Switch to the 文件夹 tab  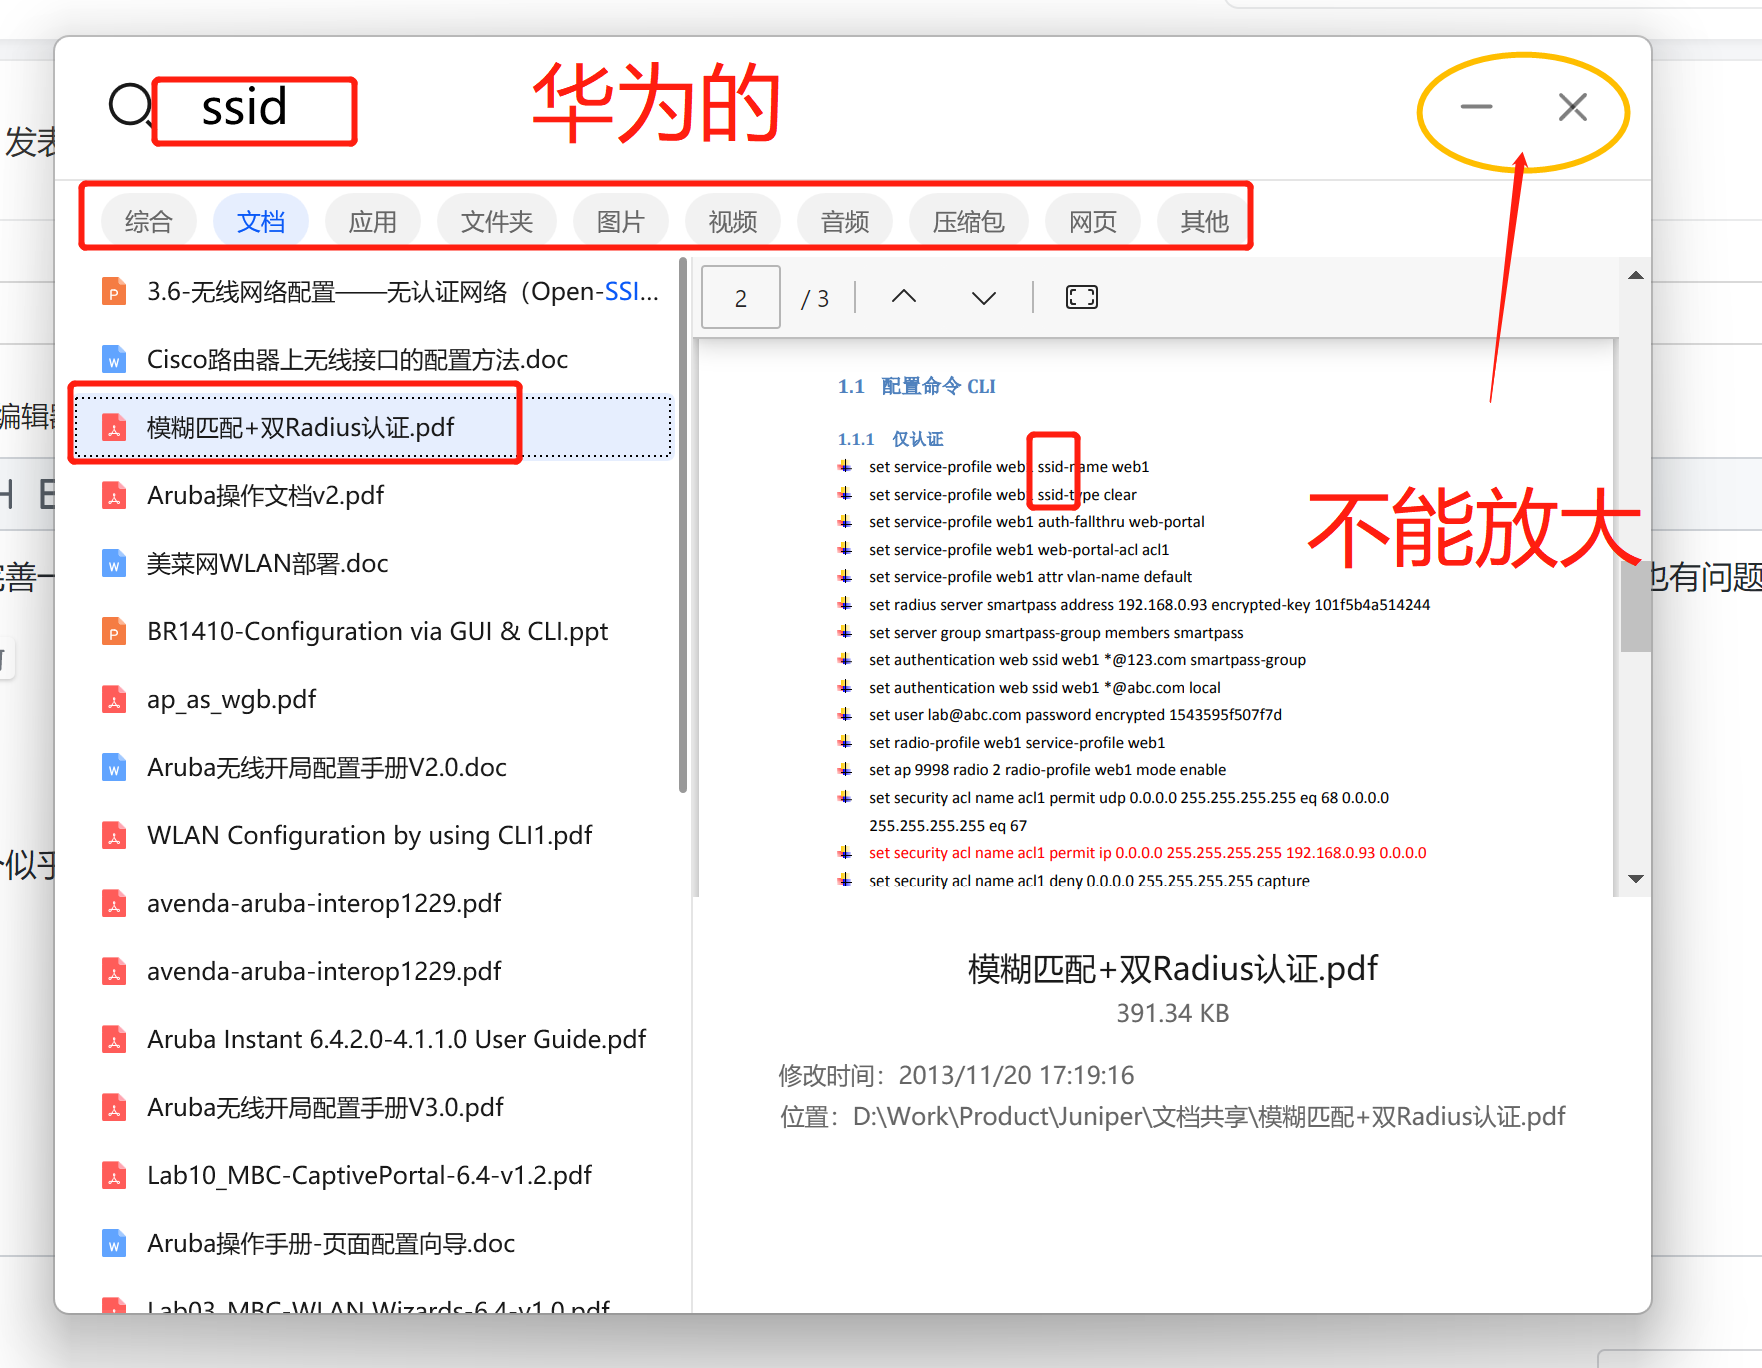[x=497, y=221]
